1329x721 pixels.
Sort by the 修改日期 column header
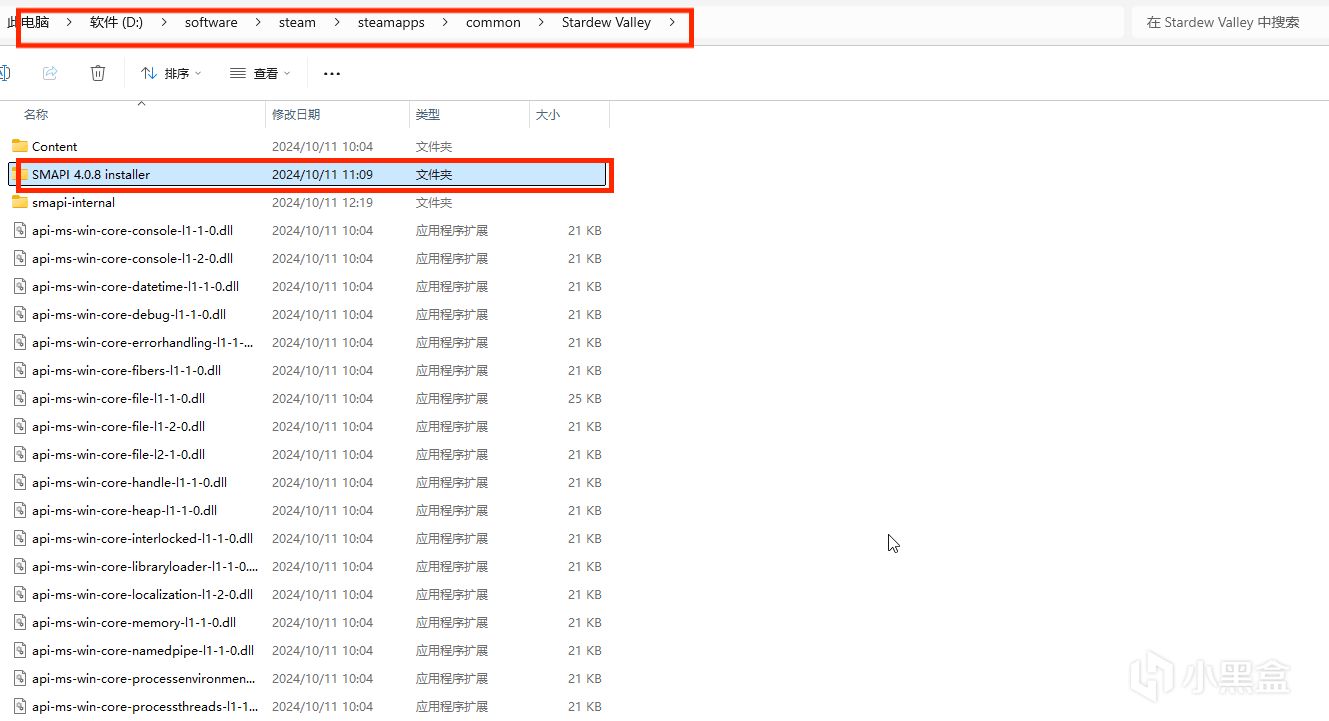296,115
